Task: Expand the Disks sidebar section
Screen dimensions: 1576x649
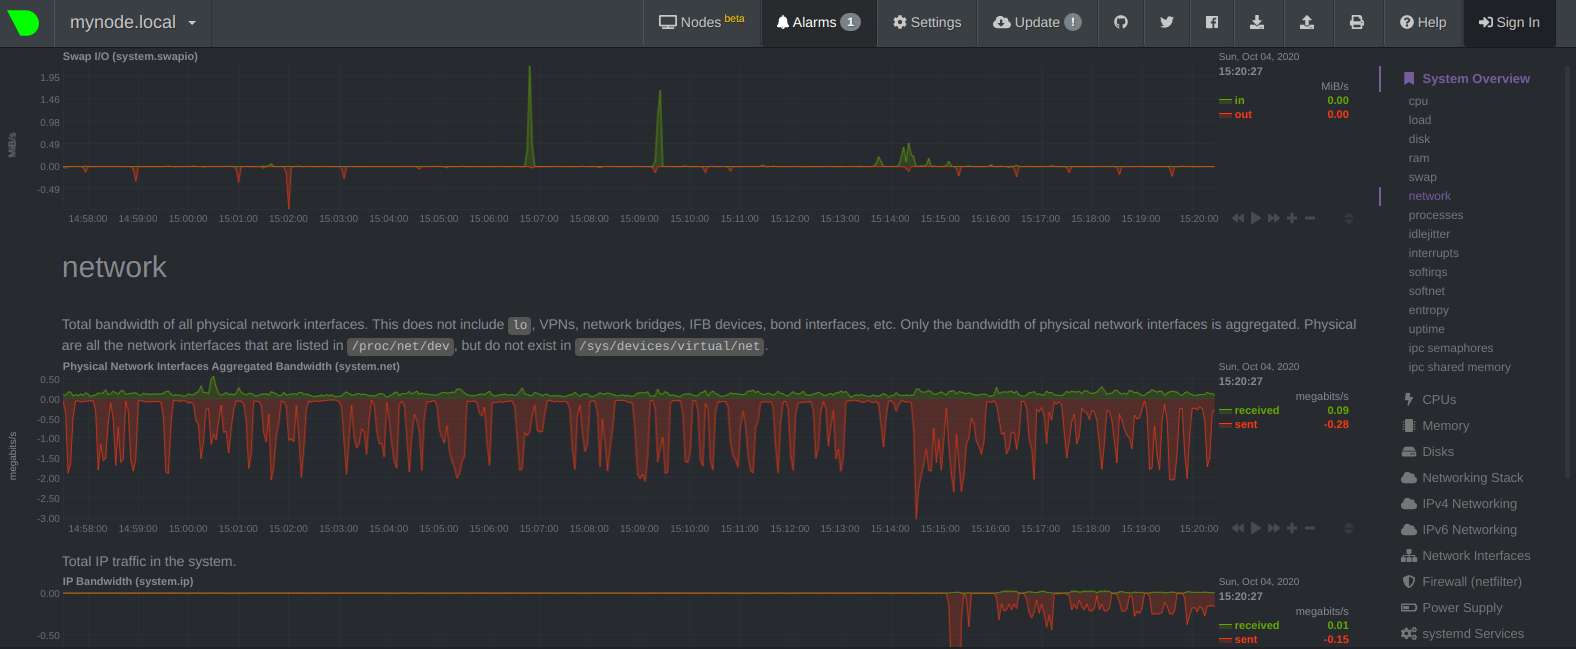Action: coord(1428,451)
